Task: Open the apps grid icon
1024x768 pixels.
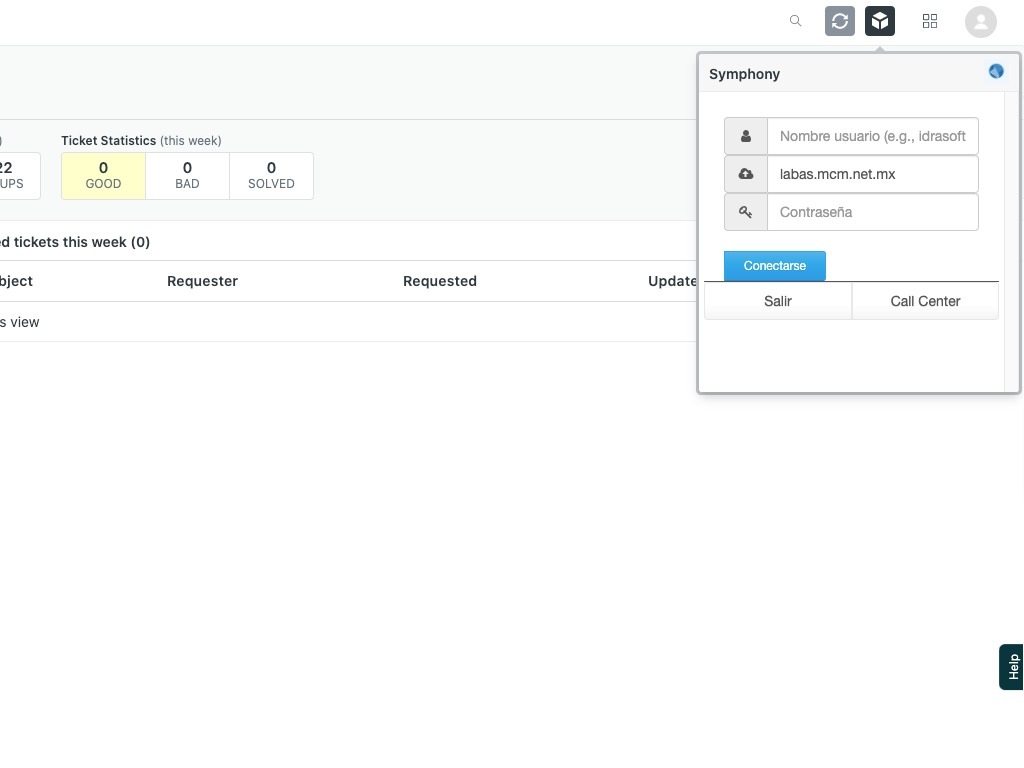Action: click(930, 21)
